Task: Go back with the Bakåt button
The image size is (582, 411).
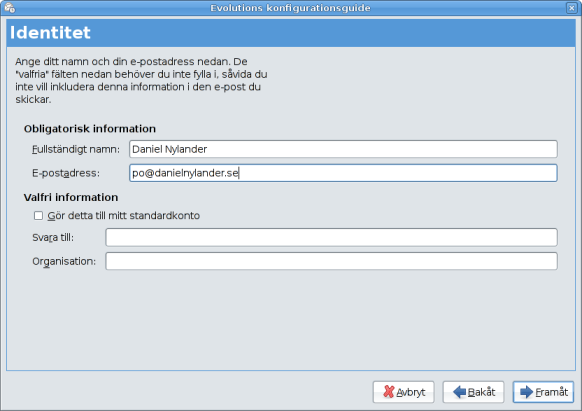Action: [x=473, y=392]
